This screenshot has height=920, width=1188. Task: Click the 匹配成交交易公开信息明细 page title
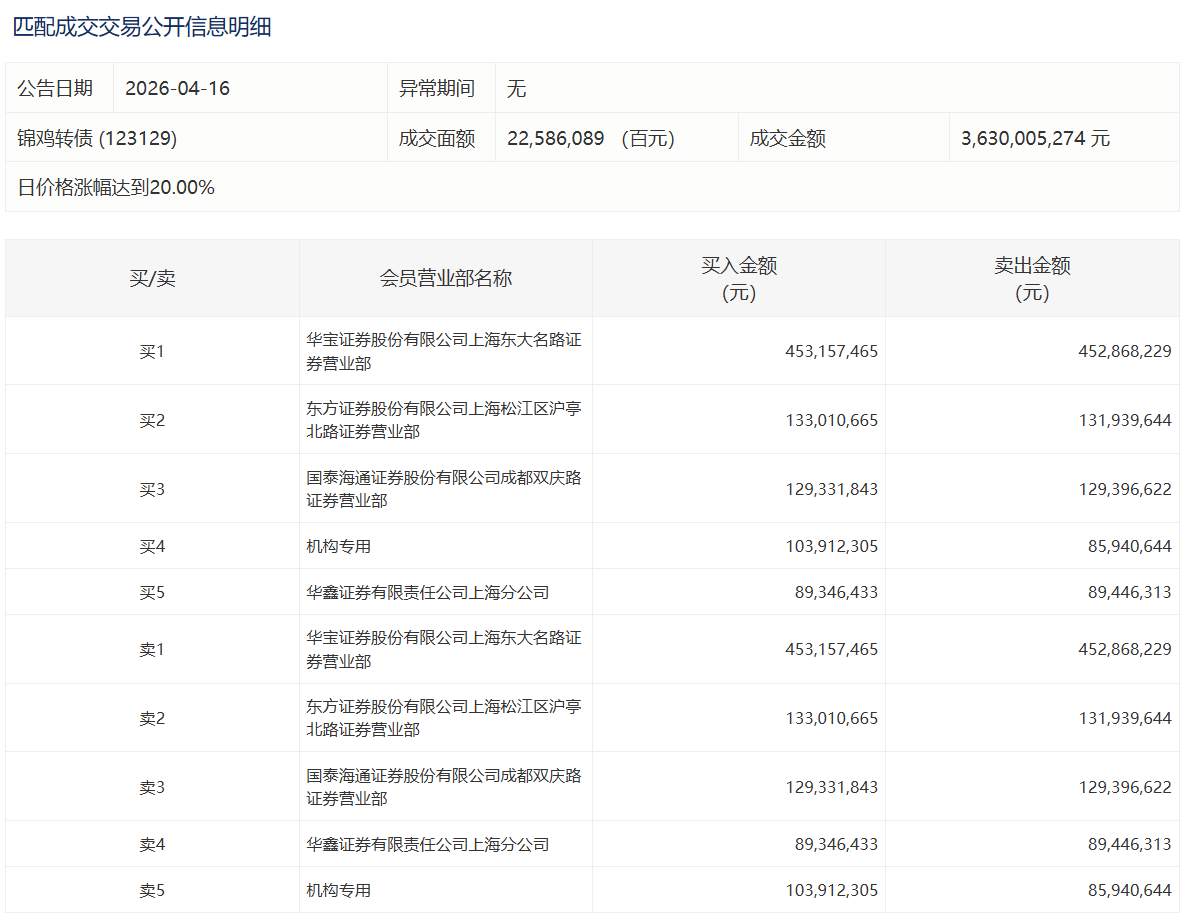(141, 27)
